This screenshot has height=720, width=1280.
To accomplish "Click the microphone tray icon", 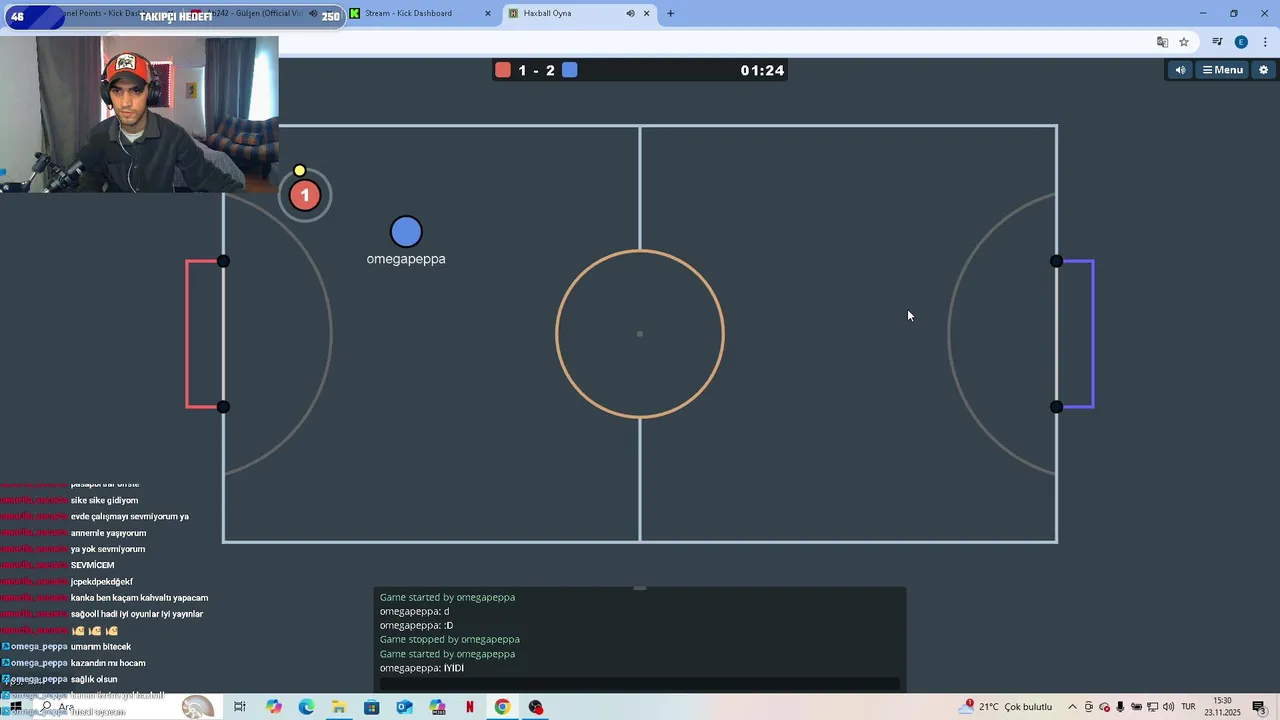I will coord(1121,707).
